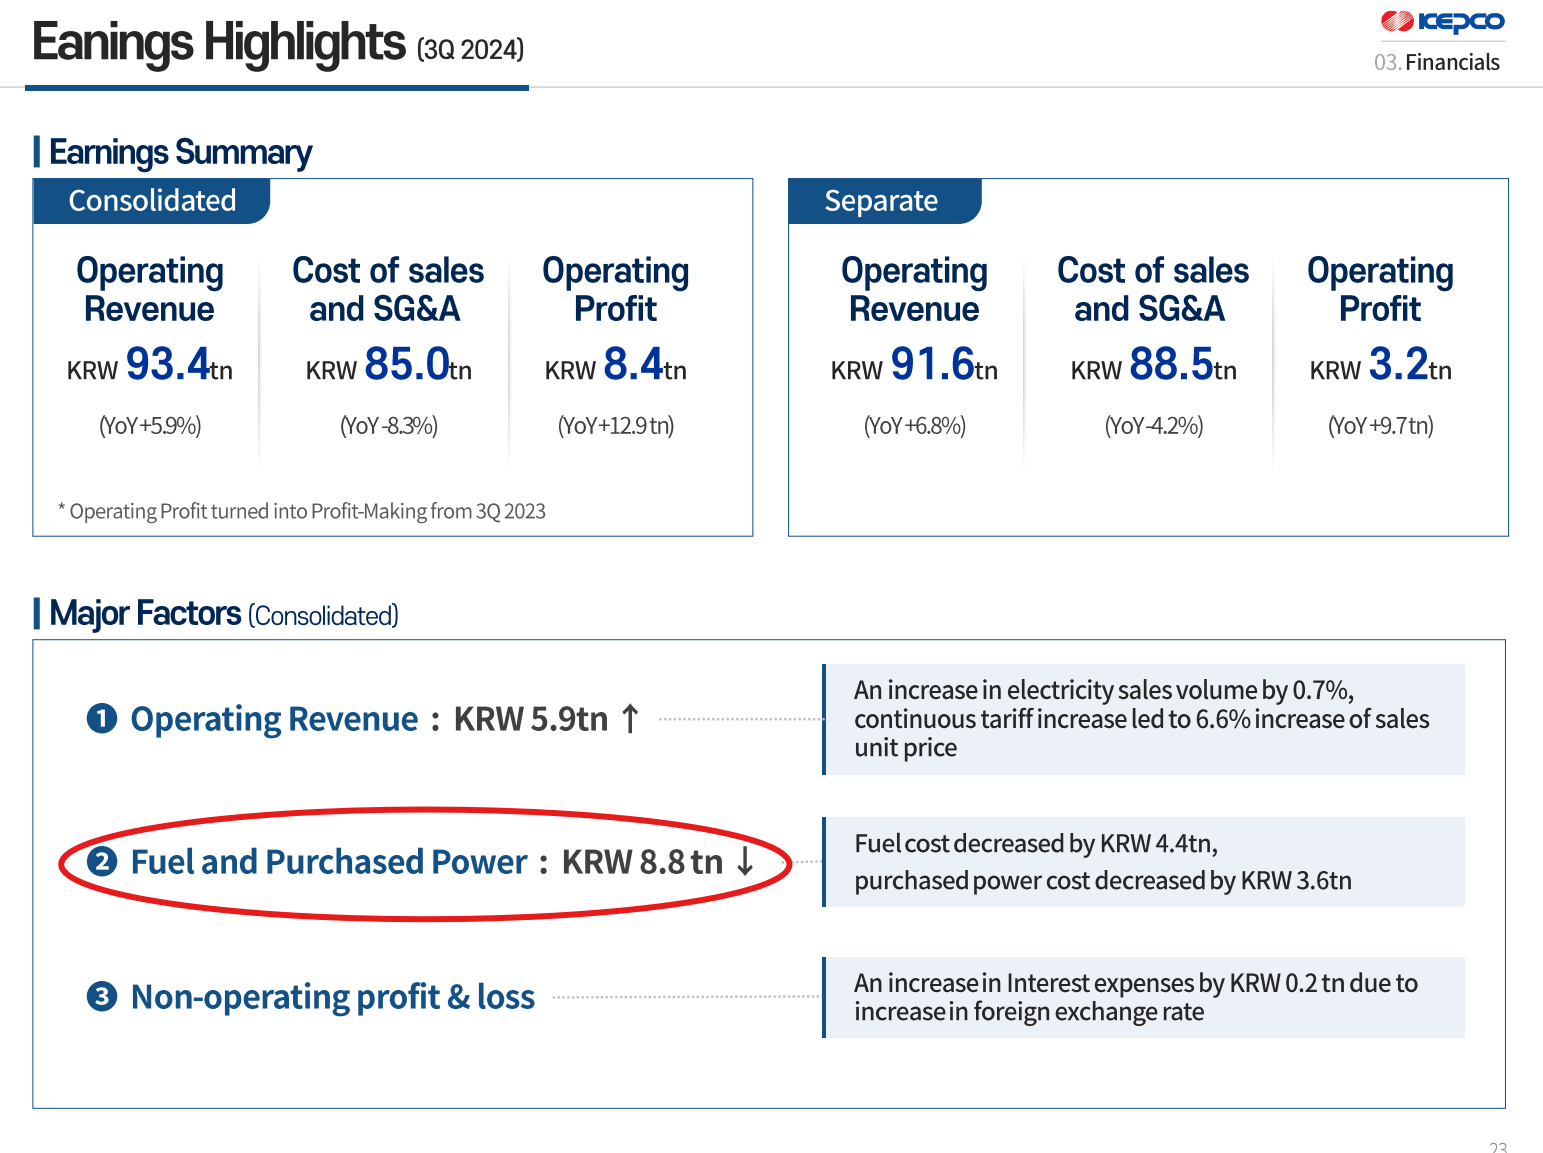
Task: Select the numbered badge ❷ beside Fuel and Purchased Power
Action: click(102, 862)
